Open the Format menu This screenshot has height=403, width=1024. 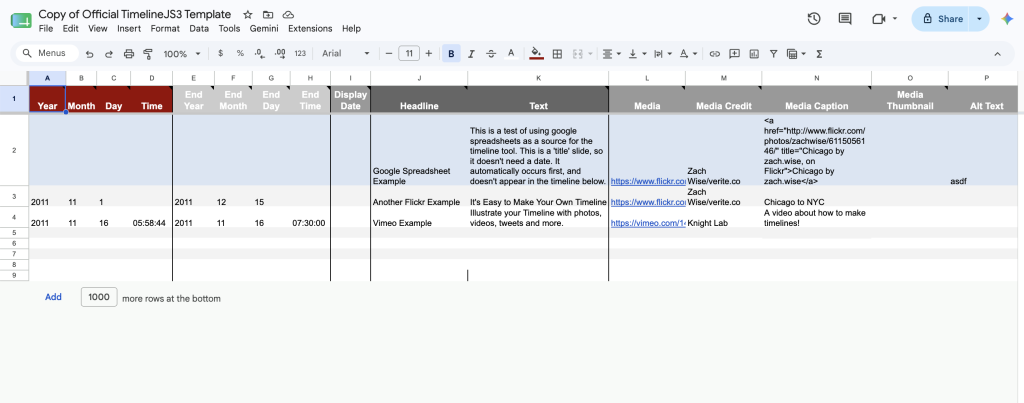coord(165,29)
